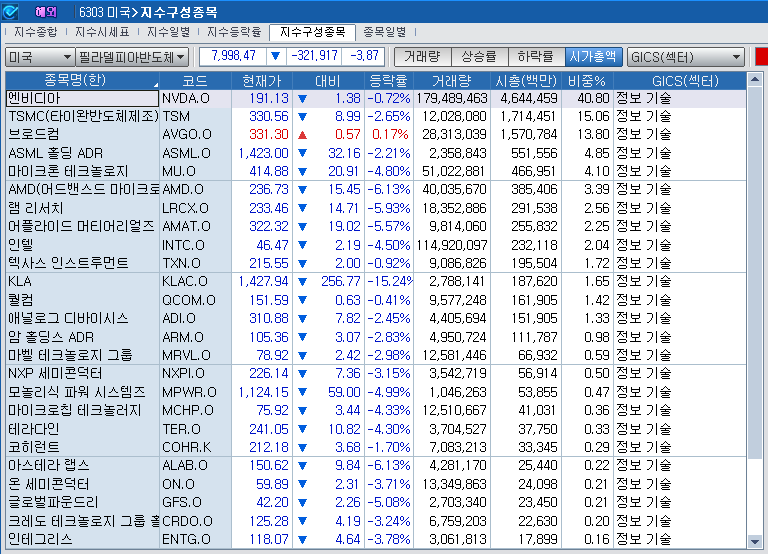Select 온 세미콘덕터 row
This screenshot has width=768, height=554.
click(x=376, y=484)
